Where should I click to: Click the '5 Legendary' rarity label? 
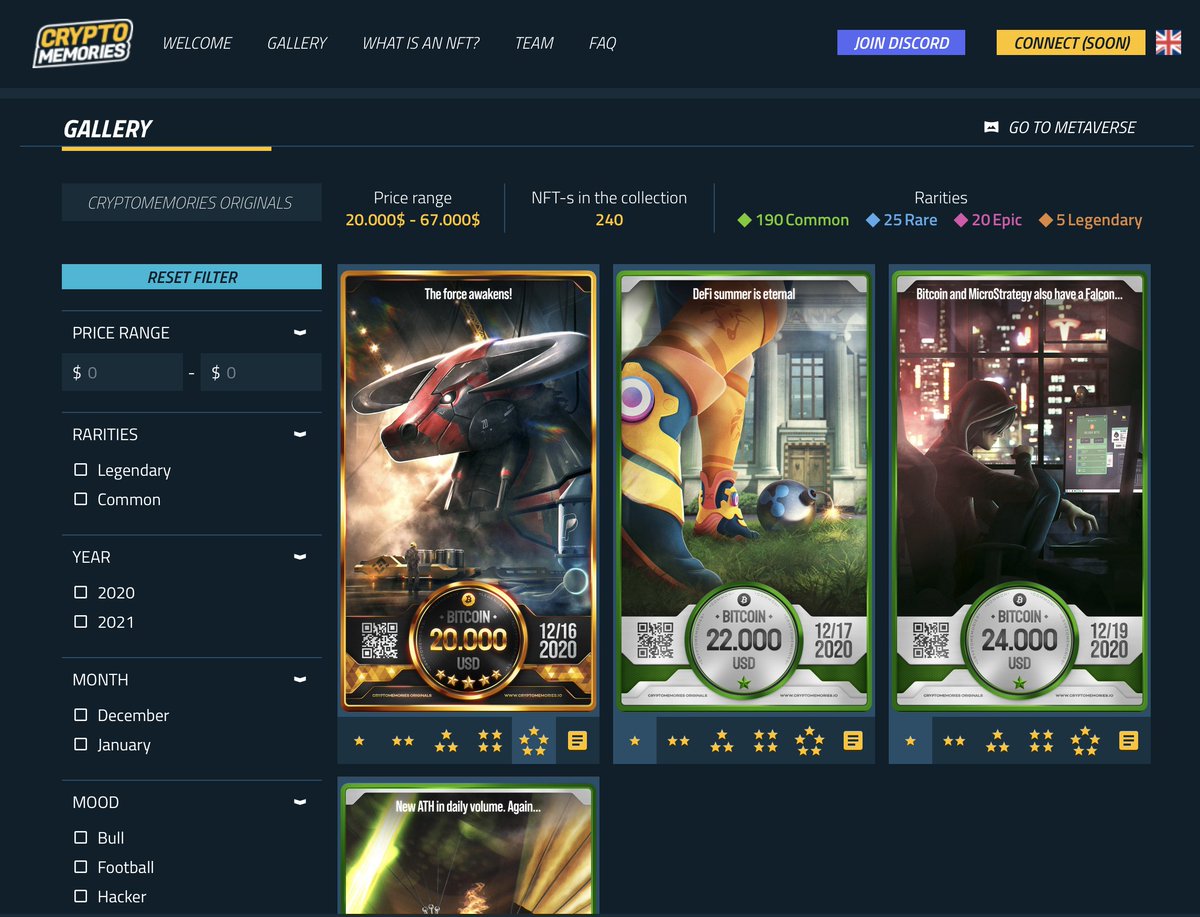pyautogui.click(x=1090, y=220)
